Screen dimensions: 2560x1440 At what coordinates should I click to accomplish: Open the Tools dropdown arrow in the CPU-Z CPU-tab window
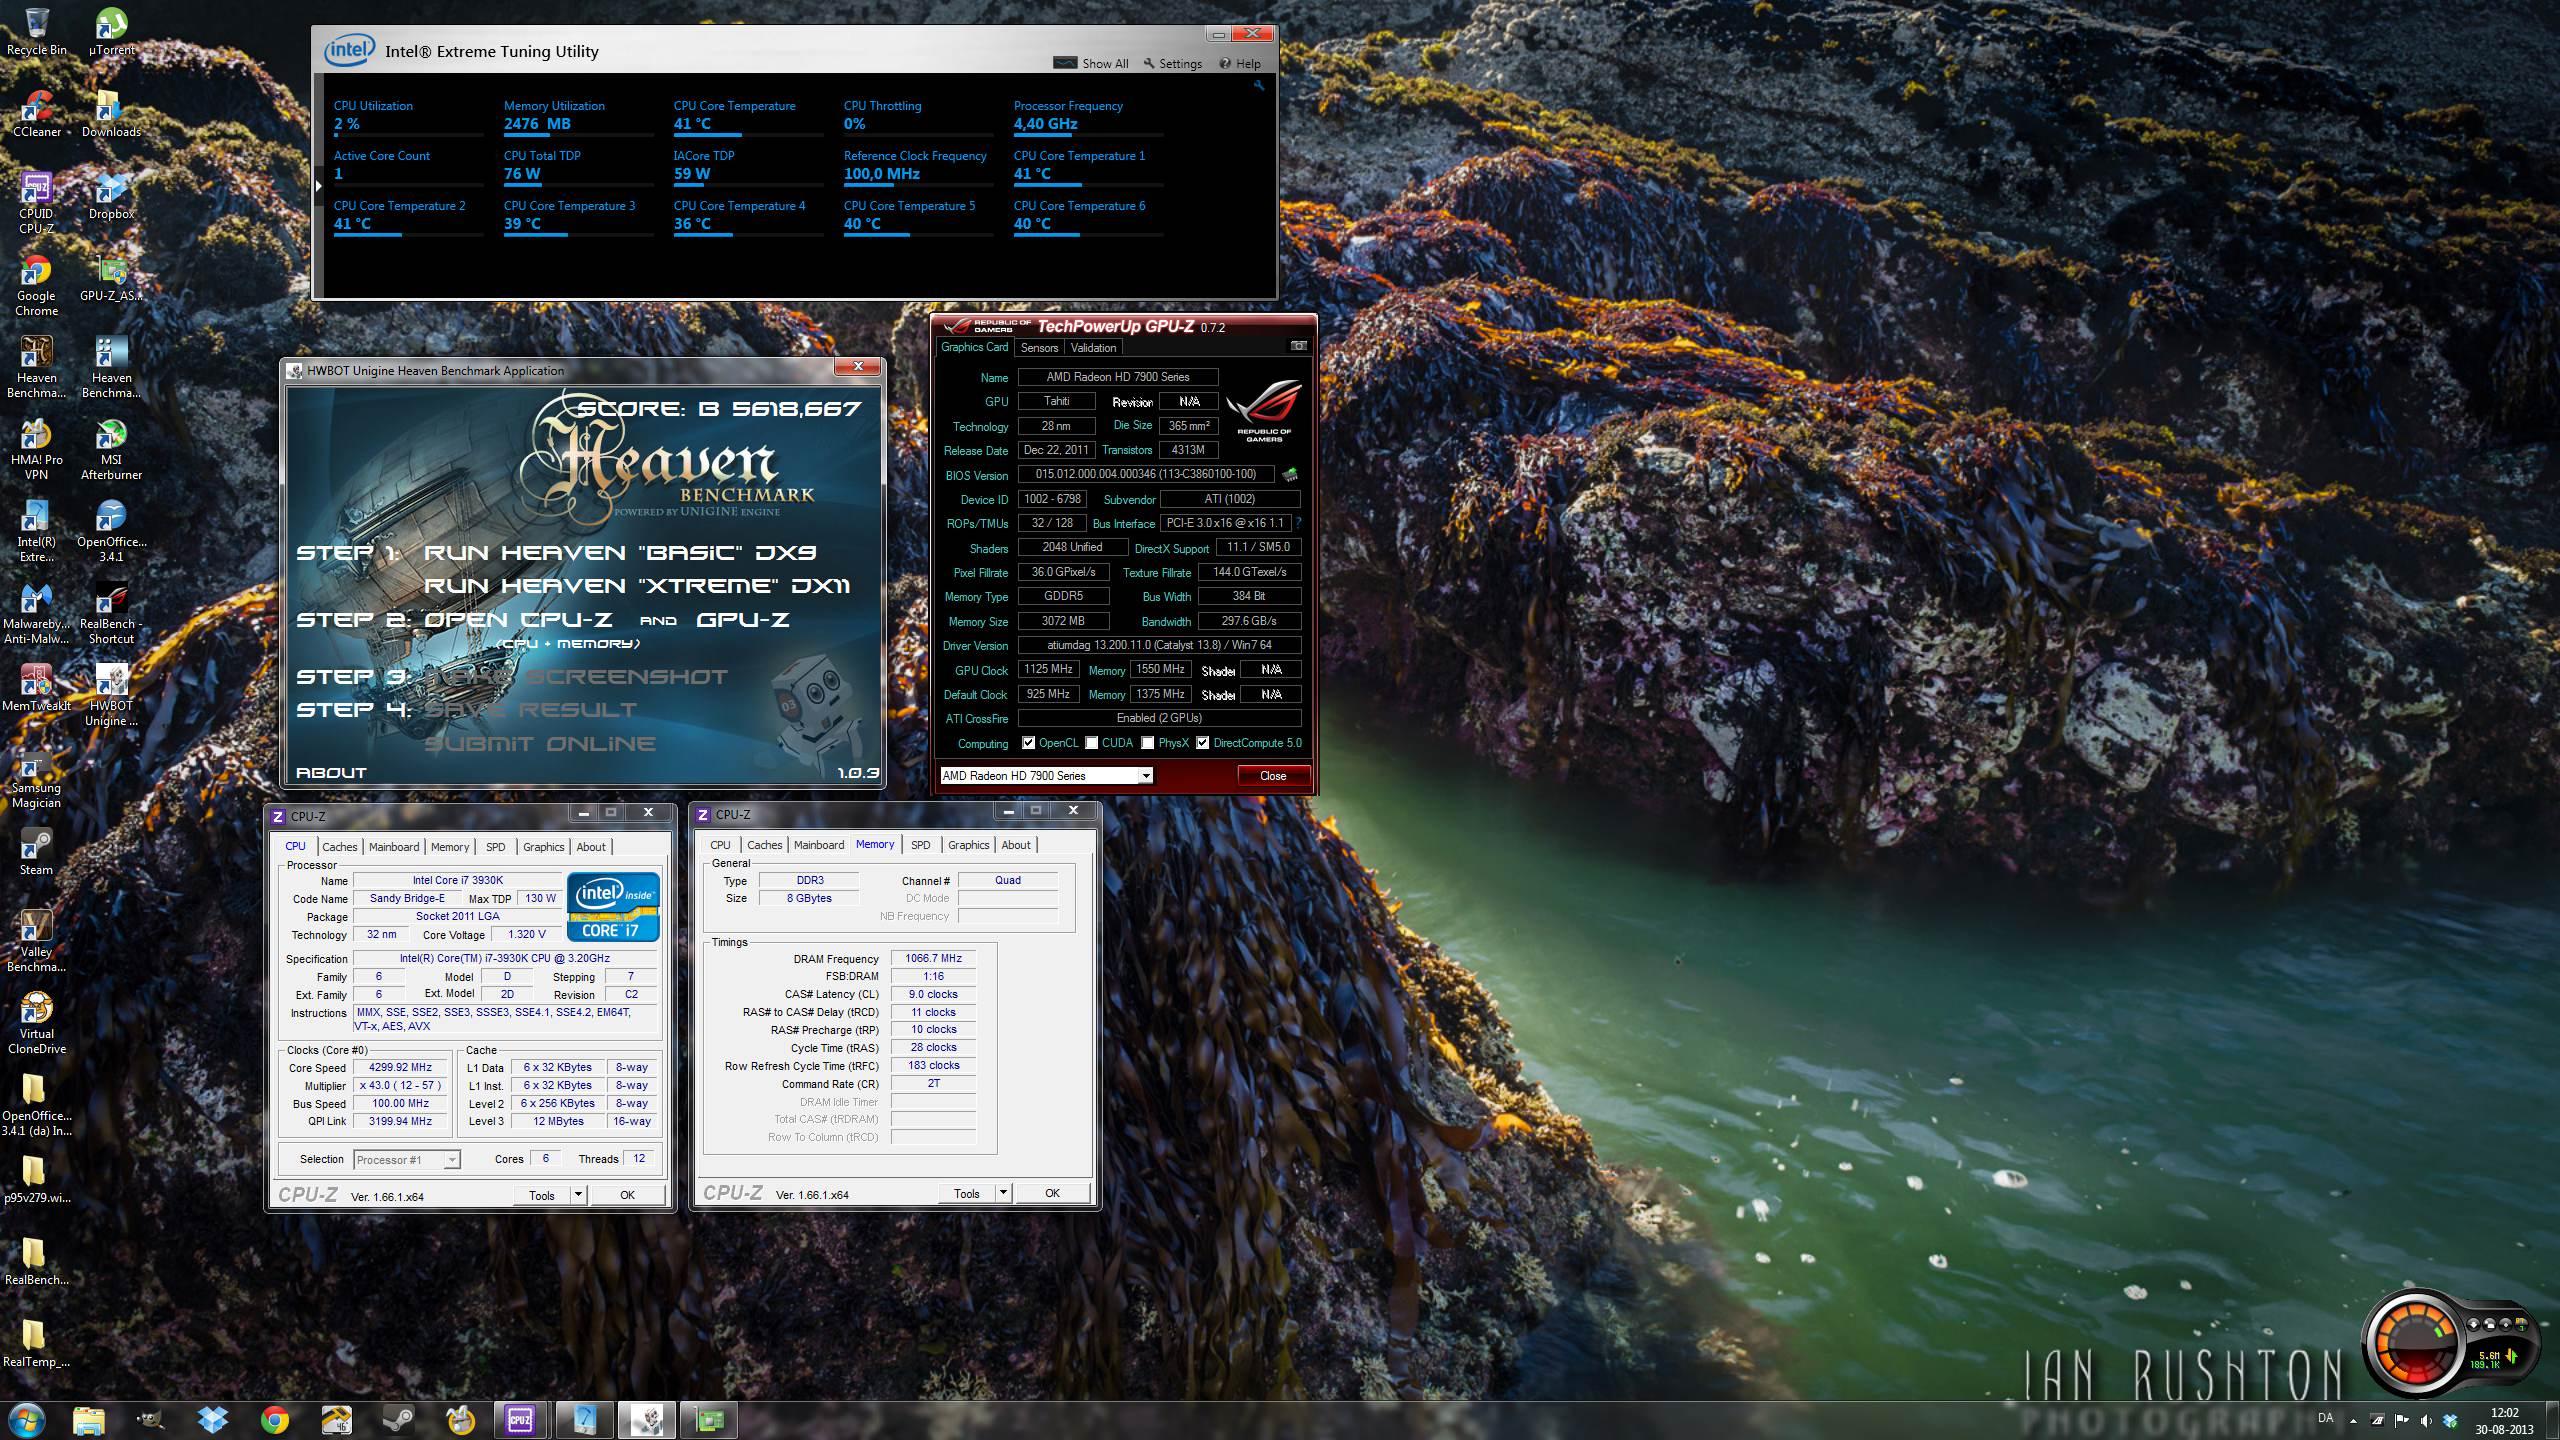tap(577, 1194)
